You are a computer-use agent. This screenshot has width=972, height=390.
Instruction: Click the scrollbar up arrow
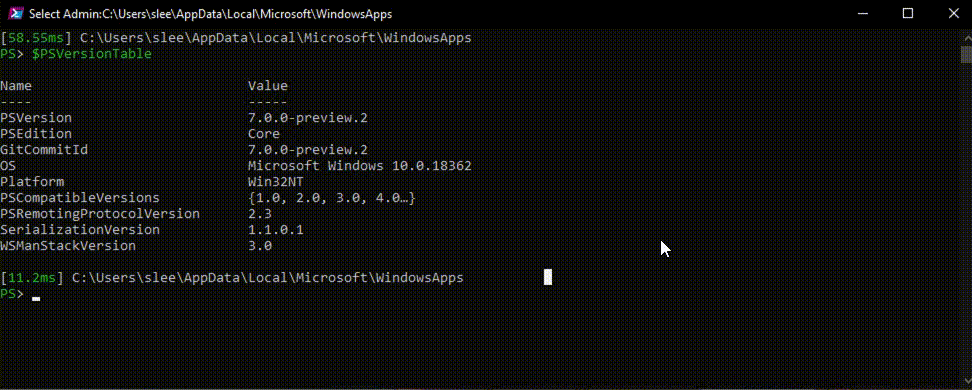tap(966, 36)
